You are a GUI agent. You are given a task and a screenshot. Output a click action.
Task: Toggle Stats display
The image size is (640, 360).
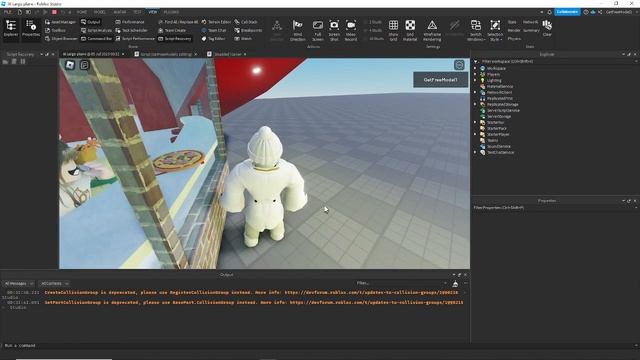click(512, 22)
